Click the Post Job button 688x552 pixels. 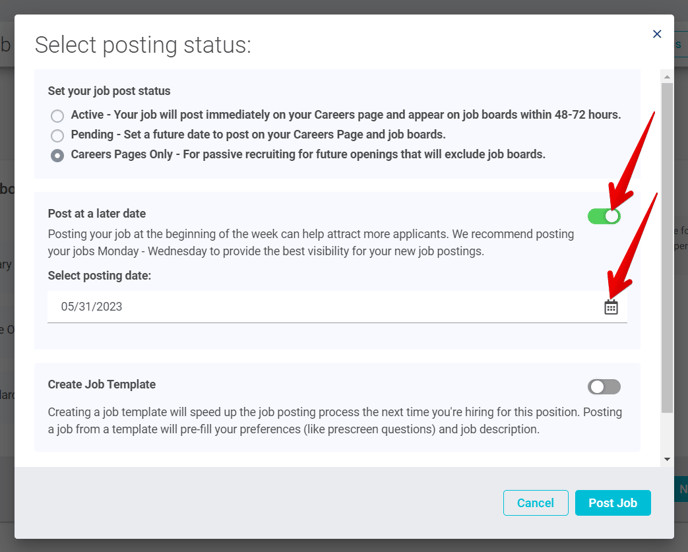[x=613, y=503]
